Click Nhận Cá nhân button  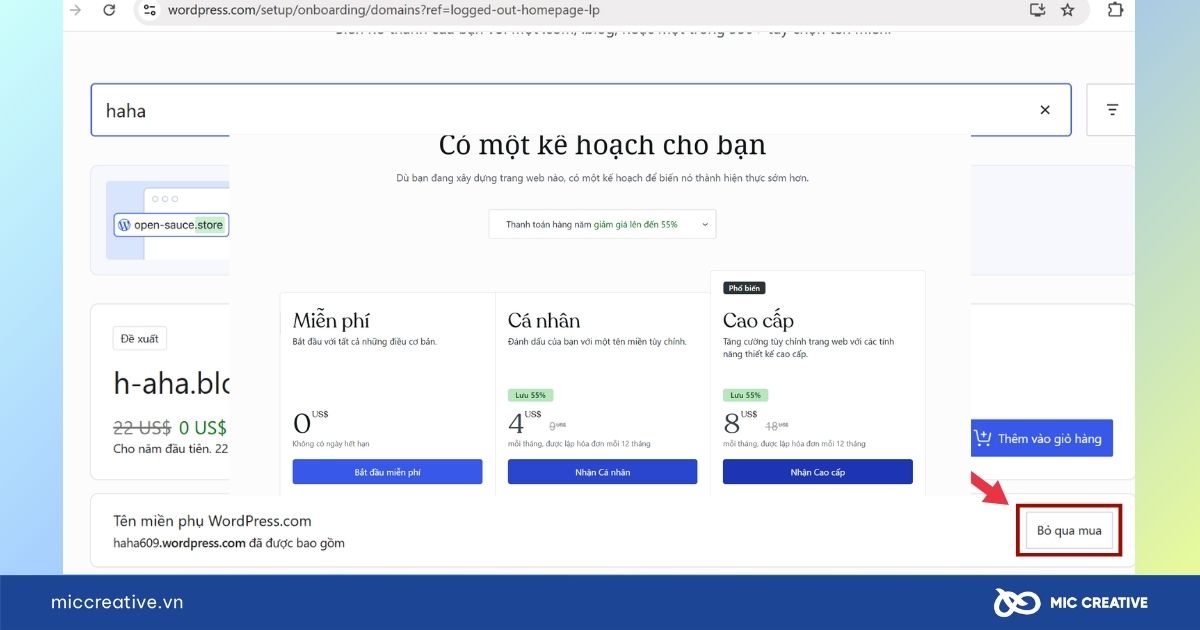[602, 472]
